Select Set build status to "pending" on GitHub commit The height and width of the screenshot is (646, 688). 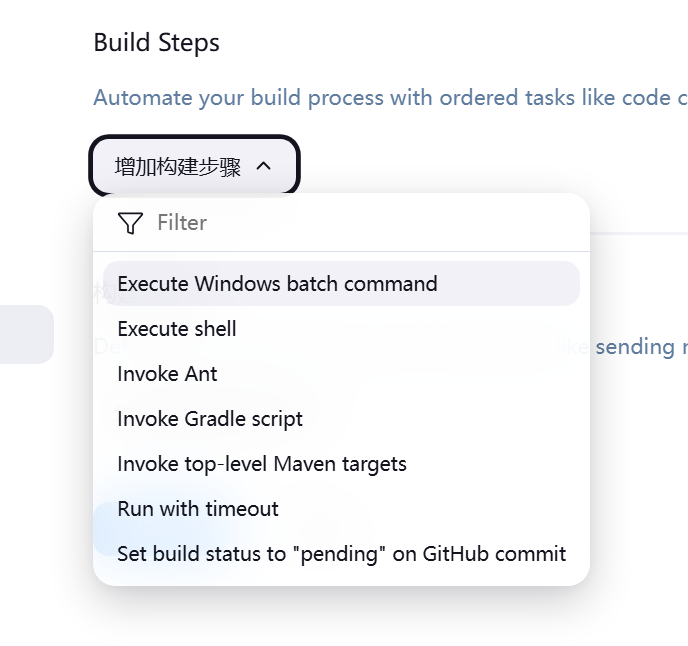[341, 554]
